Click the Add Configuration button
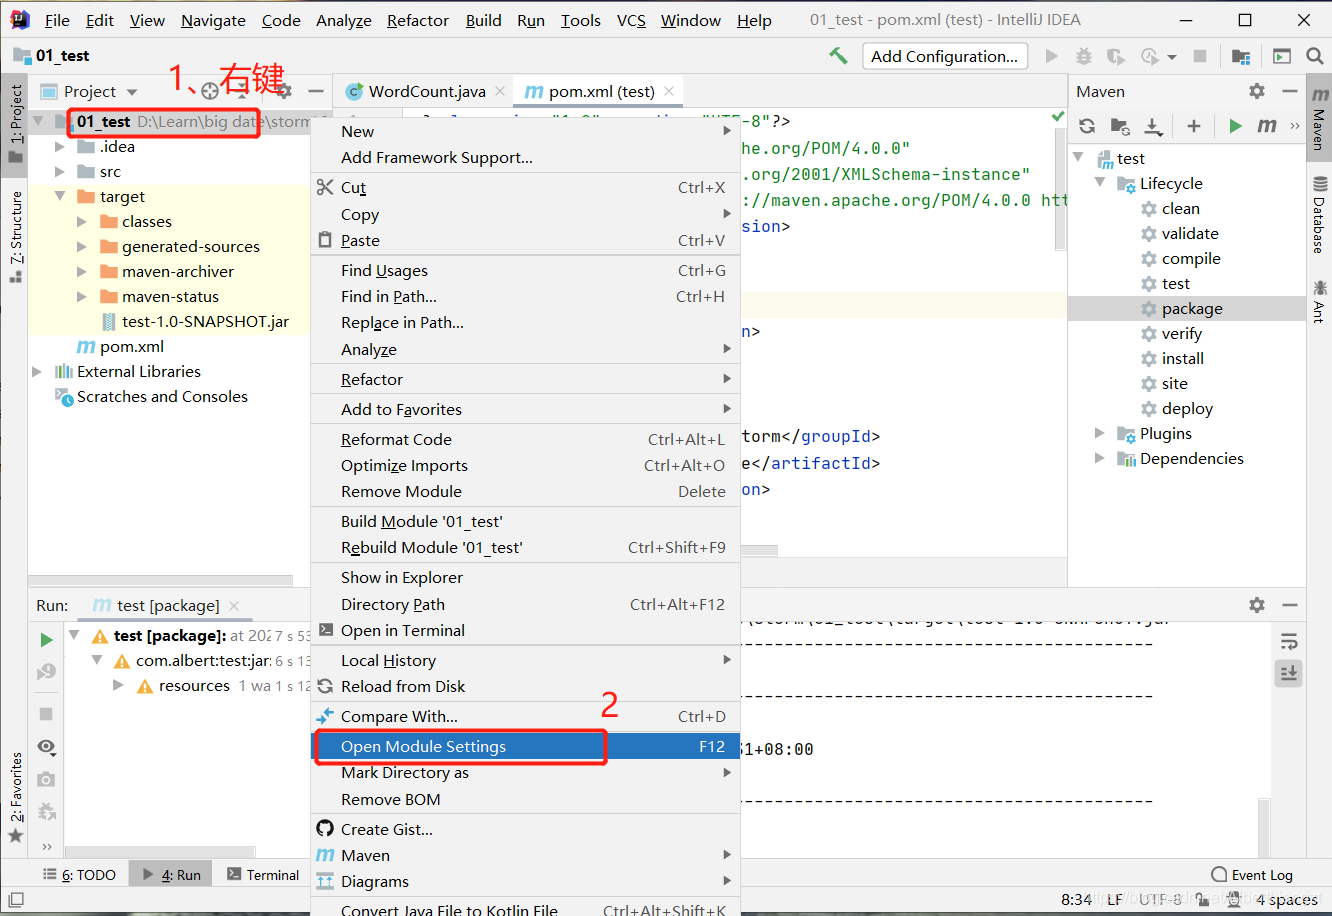1332x916 pixels. 945,56
